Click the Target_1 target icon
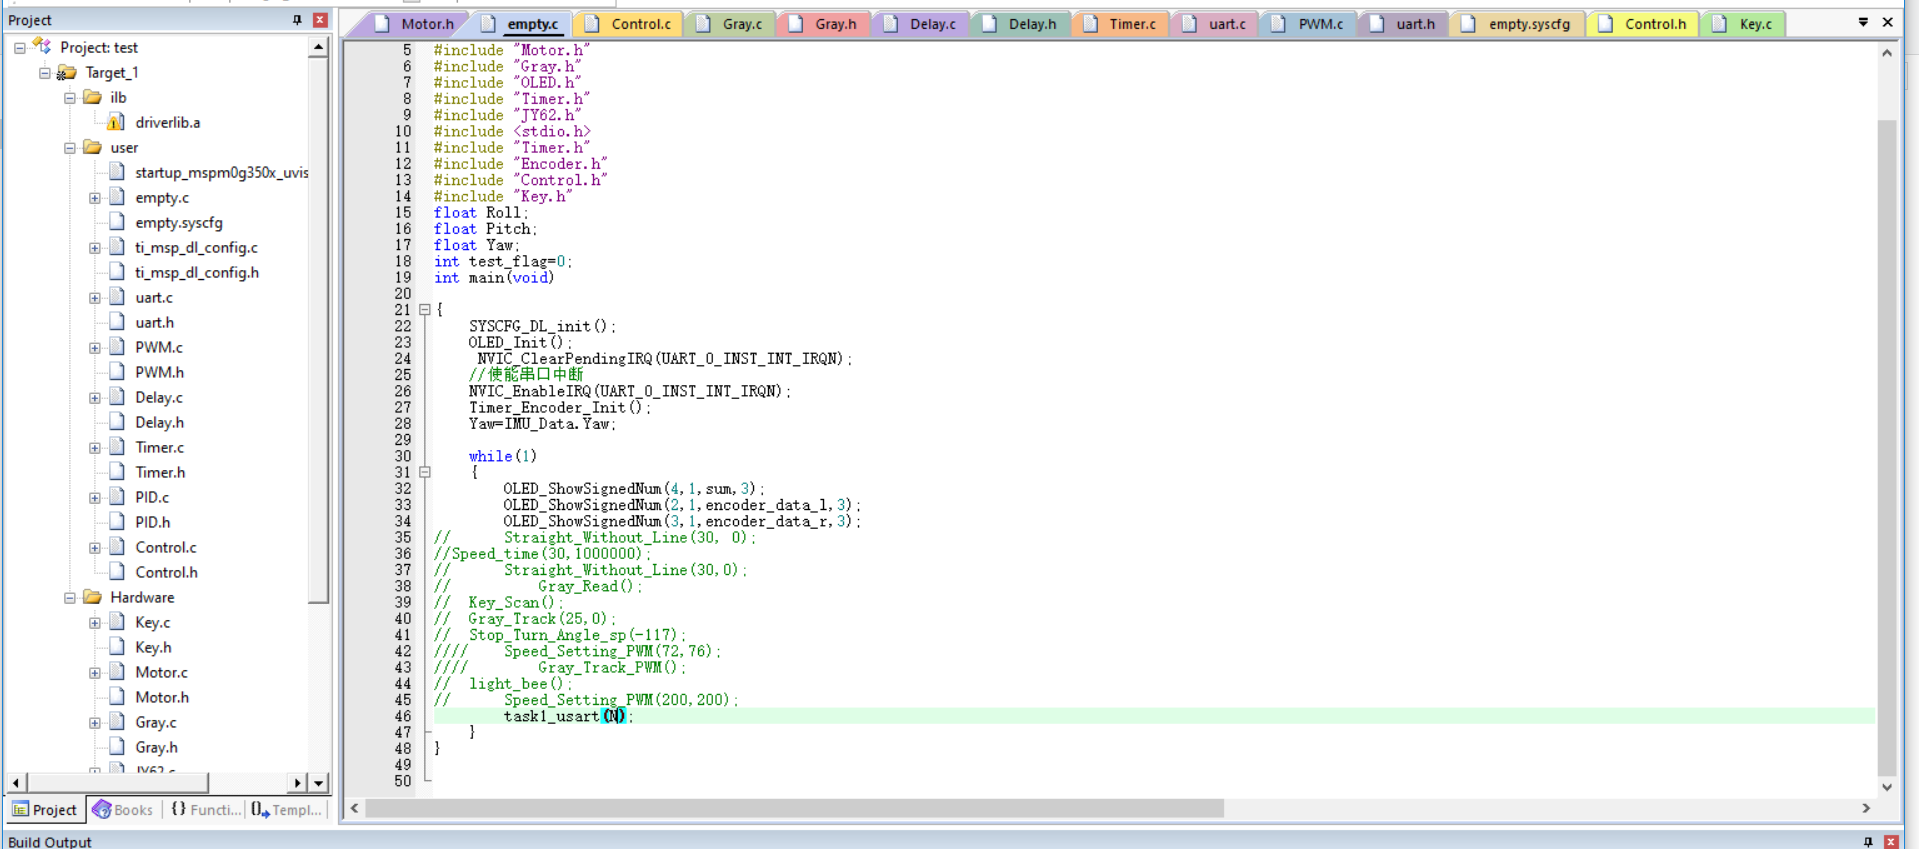 67,72
